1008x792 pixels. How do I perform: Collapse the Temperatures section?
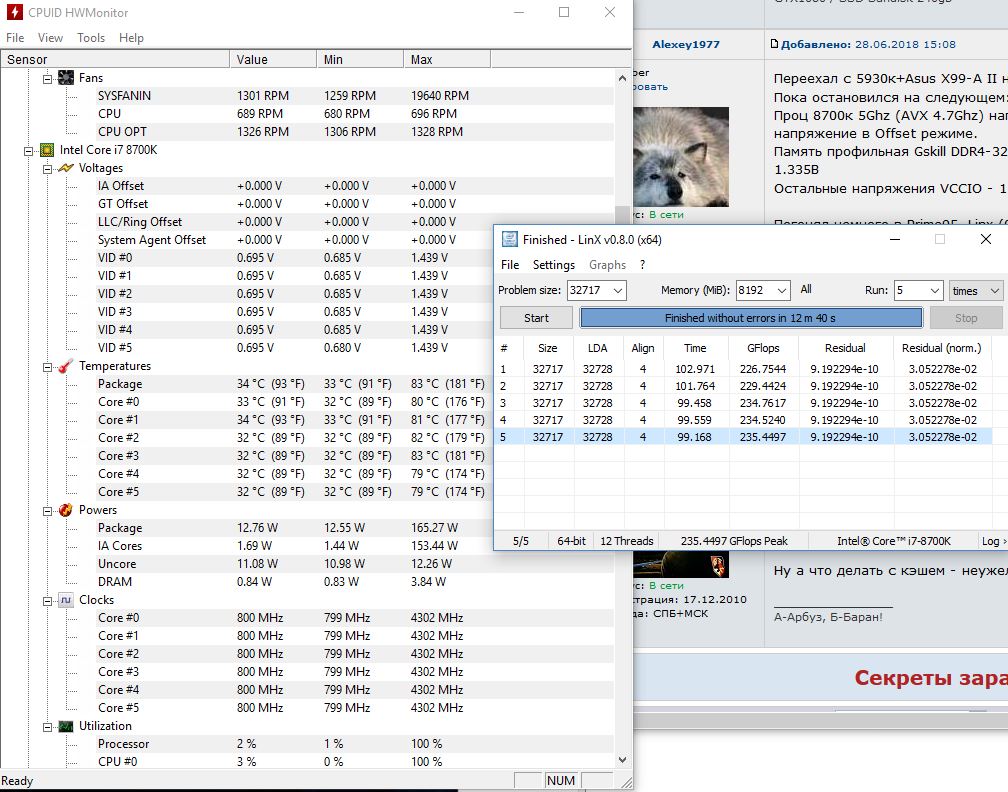pyautogui.click(x=47, y=366)
